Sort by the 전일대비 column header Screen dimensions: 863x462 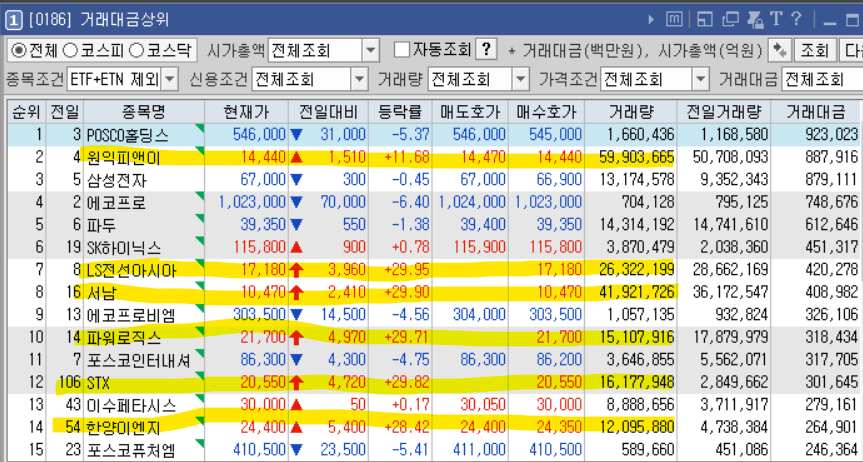[328, 112]
